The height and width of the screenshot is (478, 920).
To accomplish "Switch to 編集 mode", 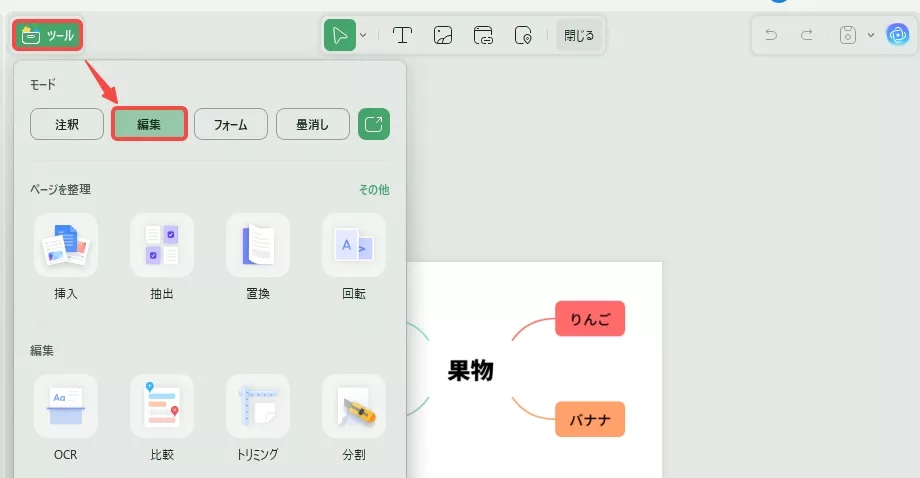I will 149,124.
